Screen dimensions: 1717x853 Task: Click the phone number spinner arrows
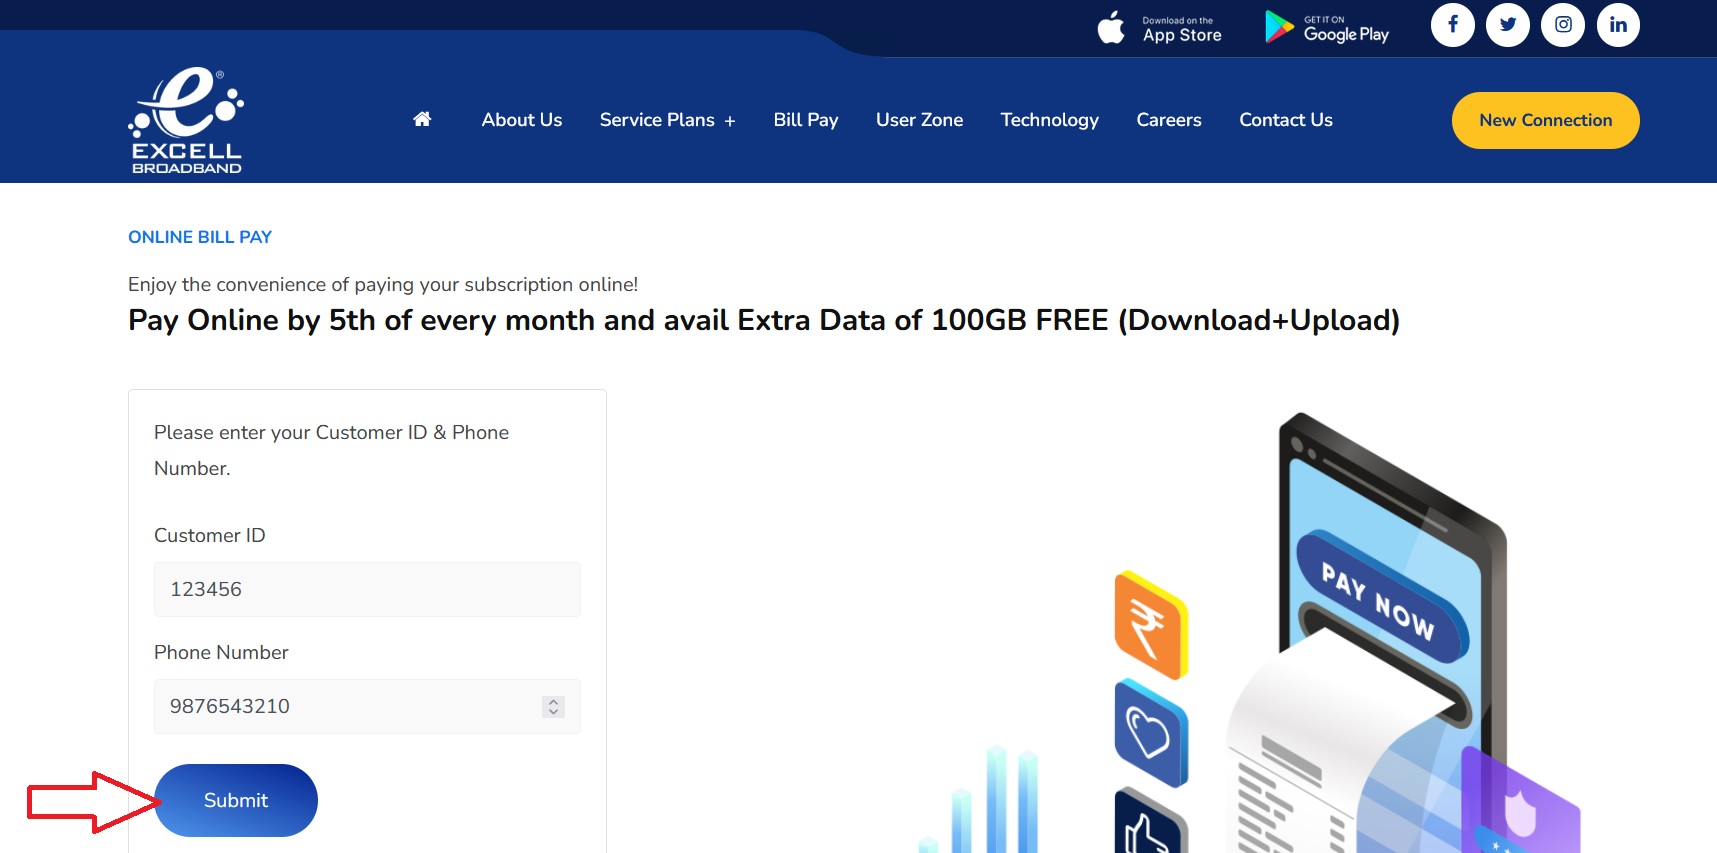[x=553, y=707]
